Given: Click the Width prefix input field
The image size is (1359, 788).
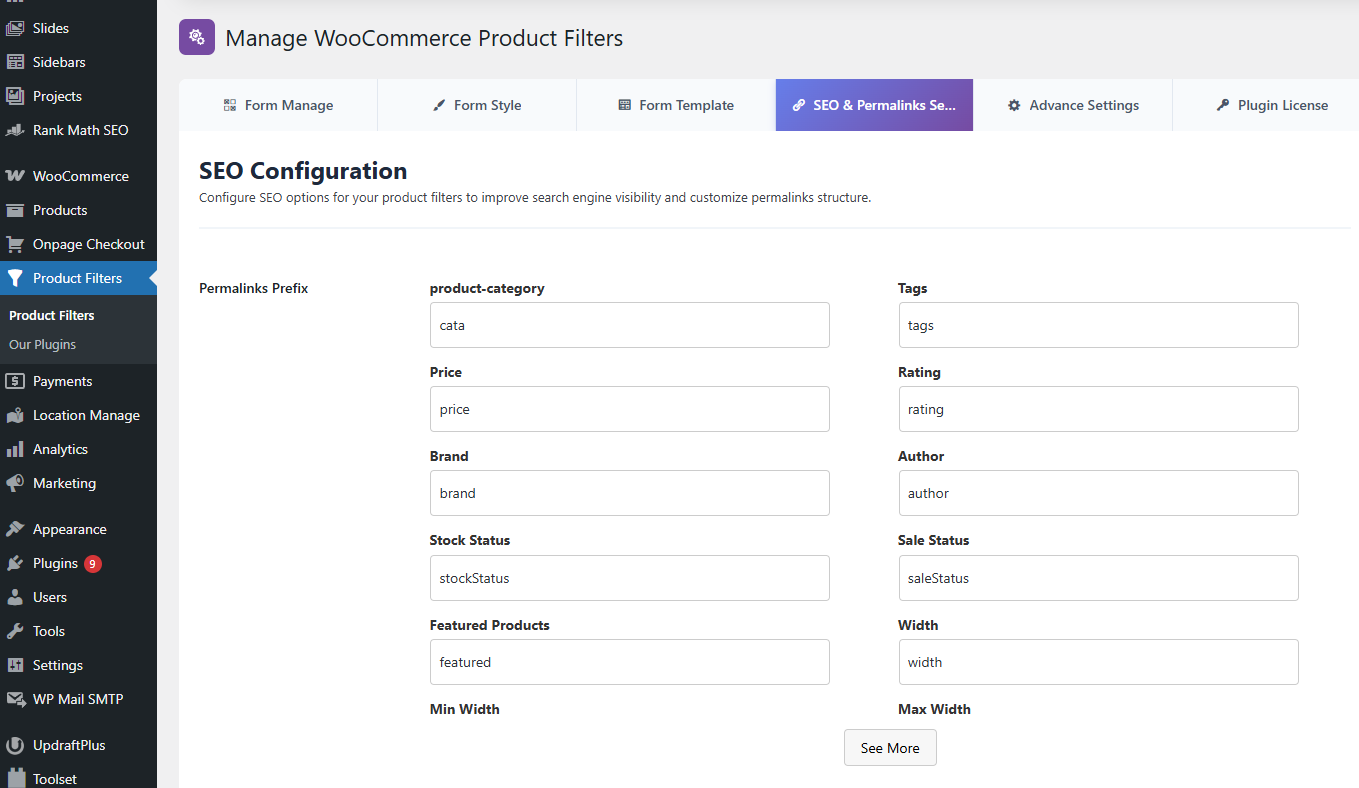Looking at the screenshot, I should coord(1098,662).
